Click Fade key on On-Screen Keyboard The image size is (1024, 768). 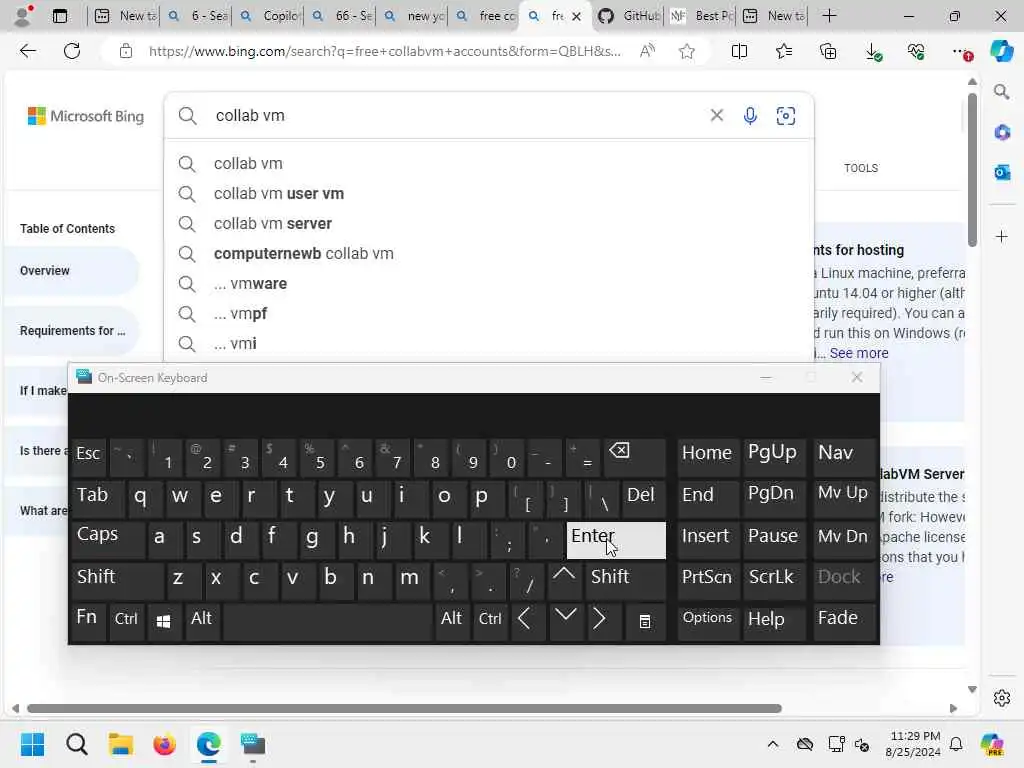844,622
